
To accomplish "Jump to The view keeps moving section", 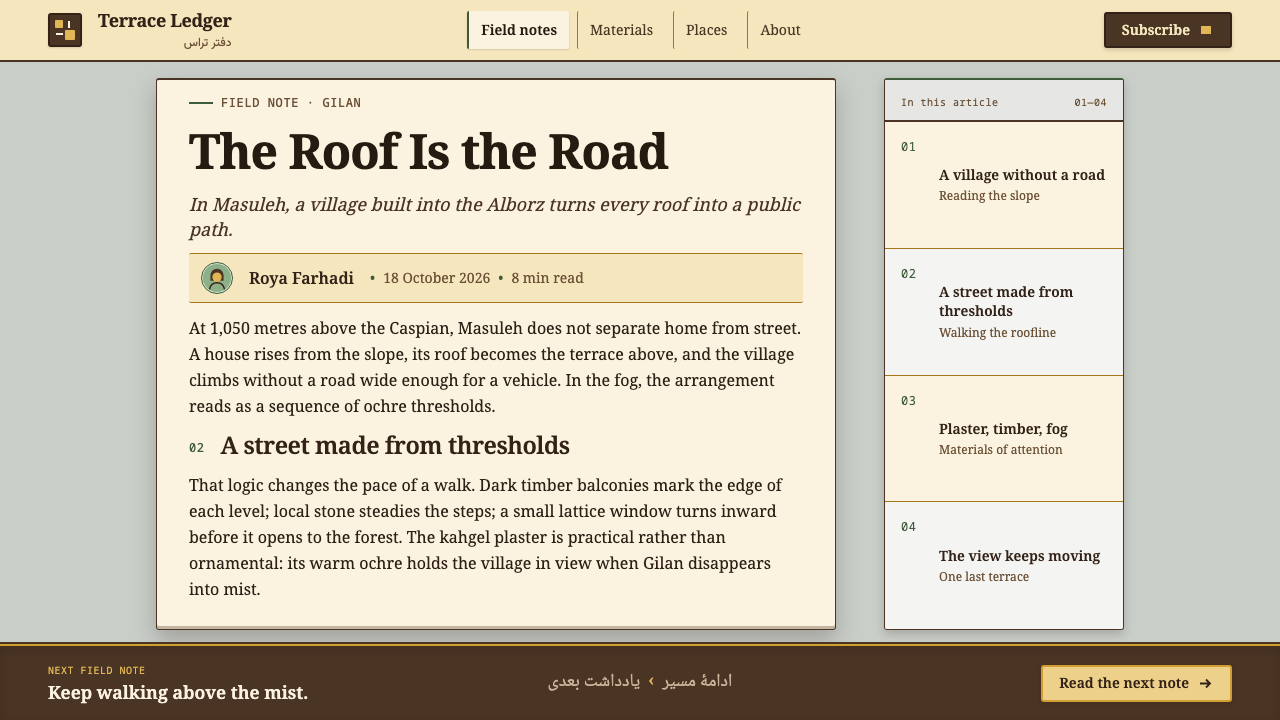I will point(1004,565).
